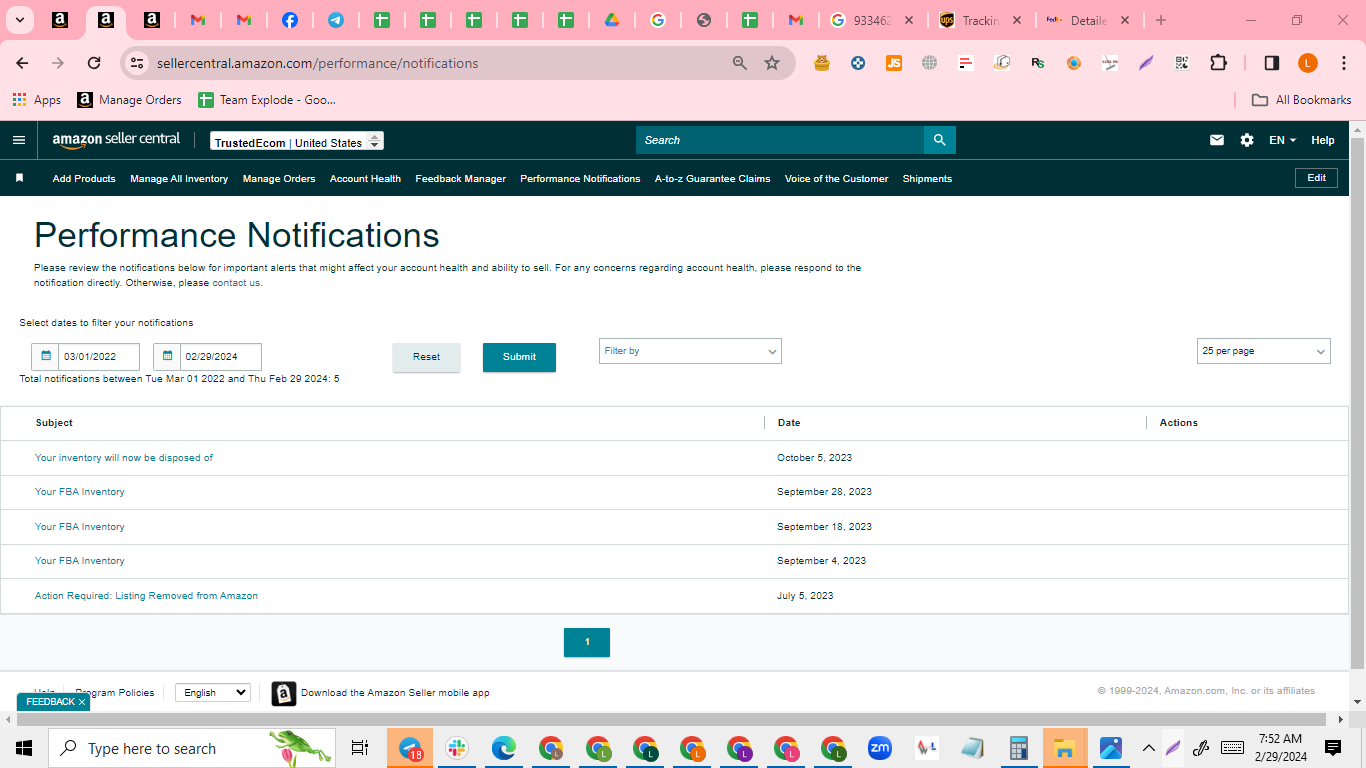The height and width of the screenshot is (768, 1366).
Task: Open the Calculator from the taskbar
Action: 1019,748
